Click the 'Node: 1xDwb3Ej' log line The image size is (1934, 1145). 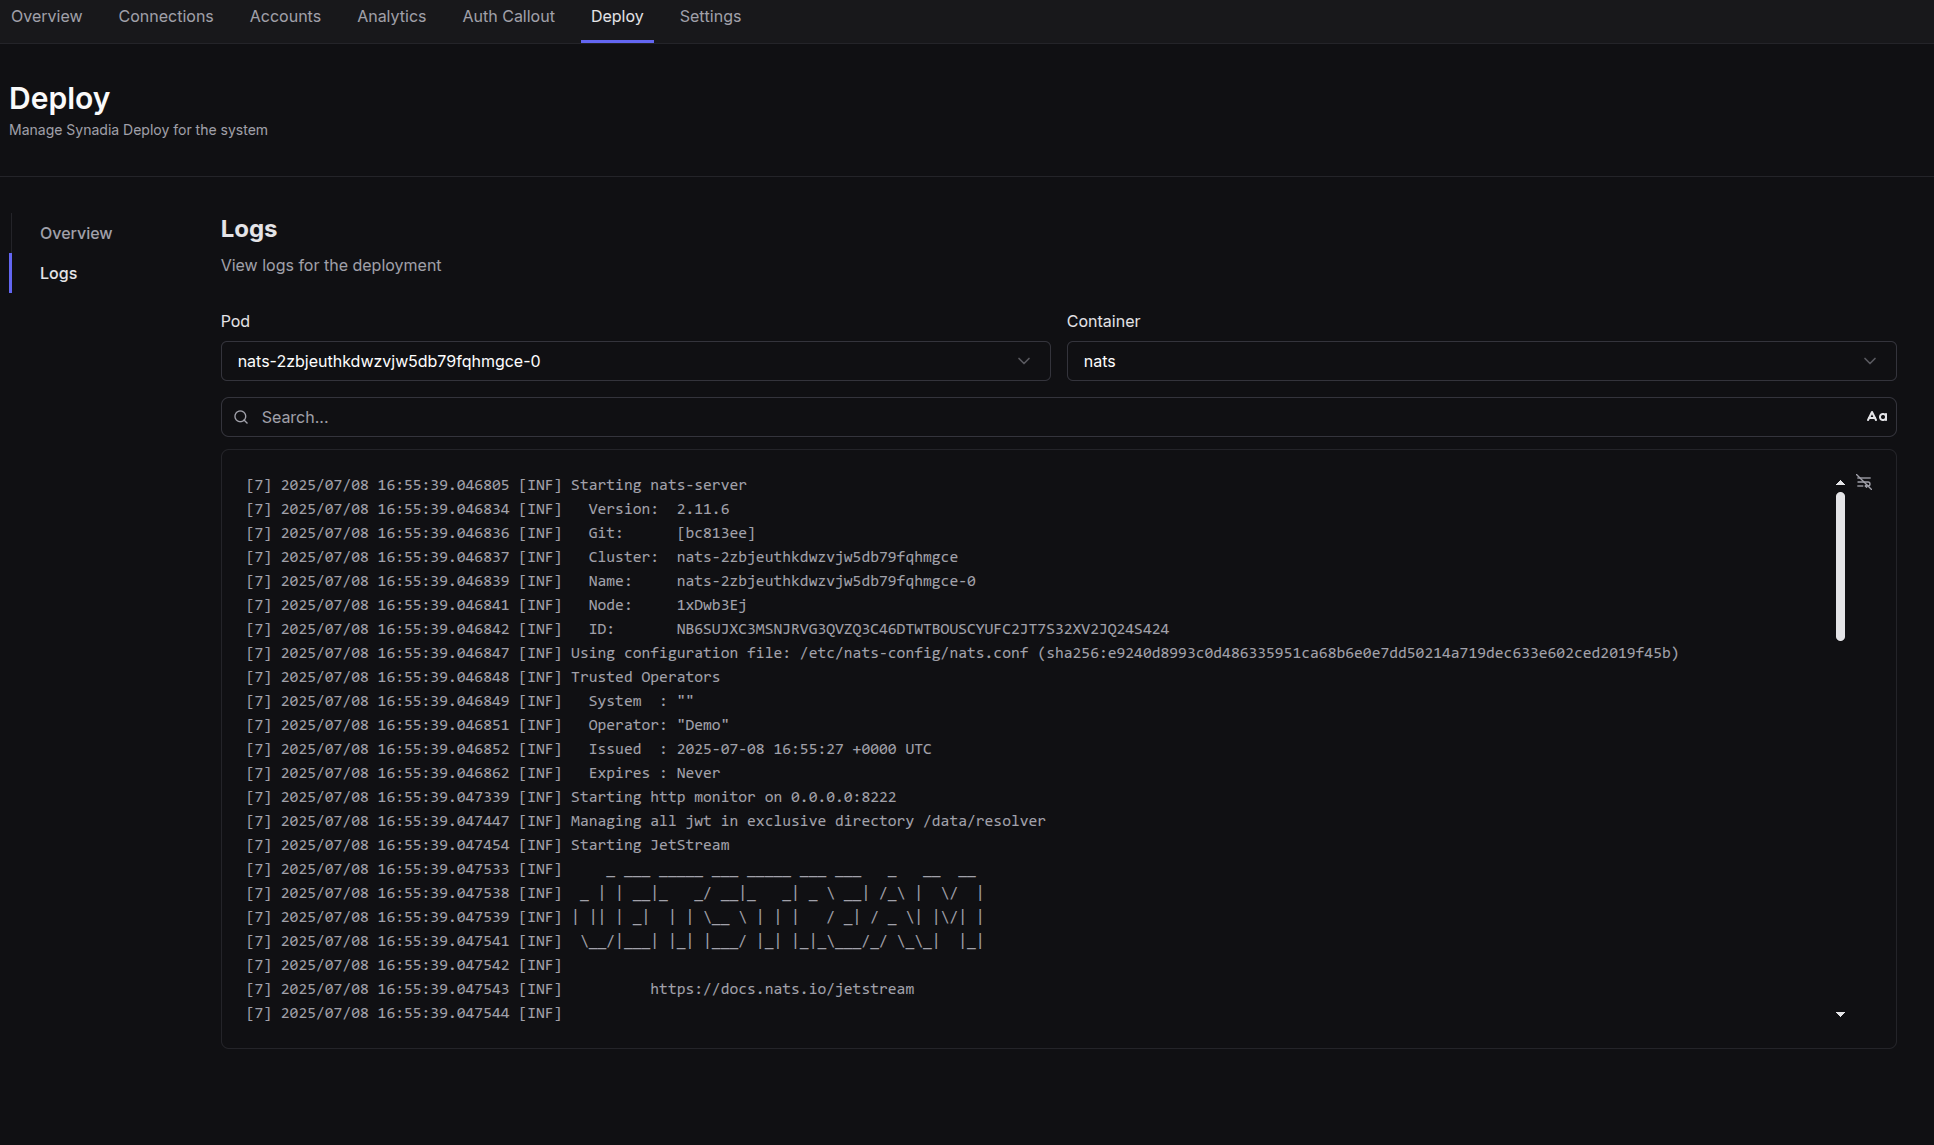tap(496, 605)
